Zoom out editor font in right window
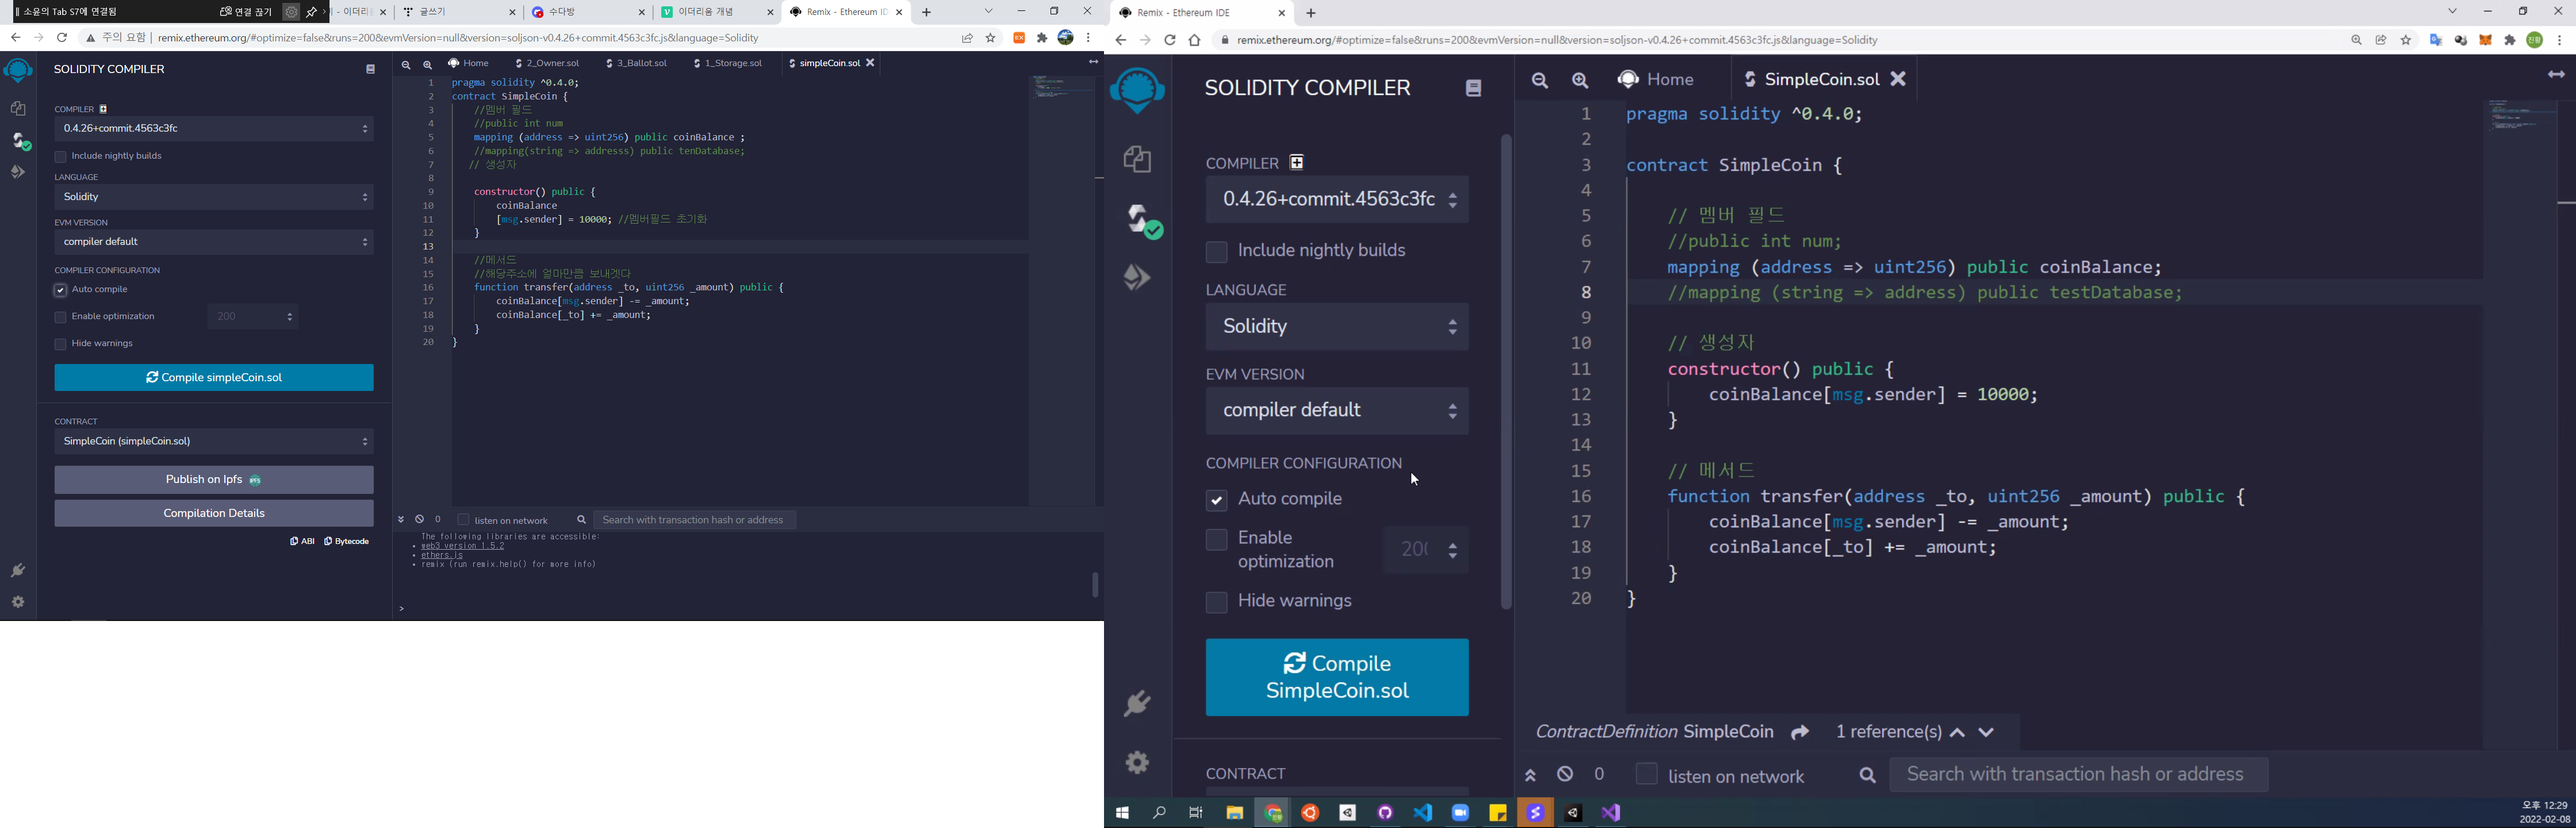The height and width of the screenshot is (828, 2576). [1540, 81]
